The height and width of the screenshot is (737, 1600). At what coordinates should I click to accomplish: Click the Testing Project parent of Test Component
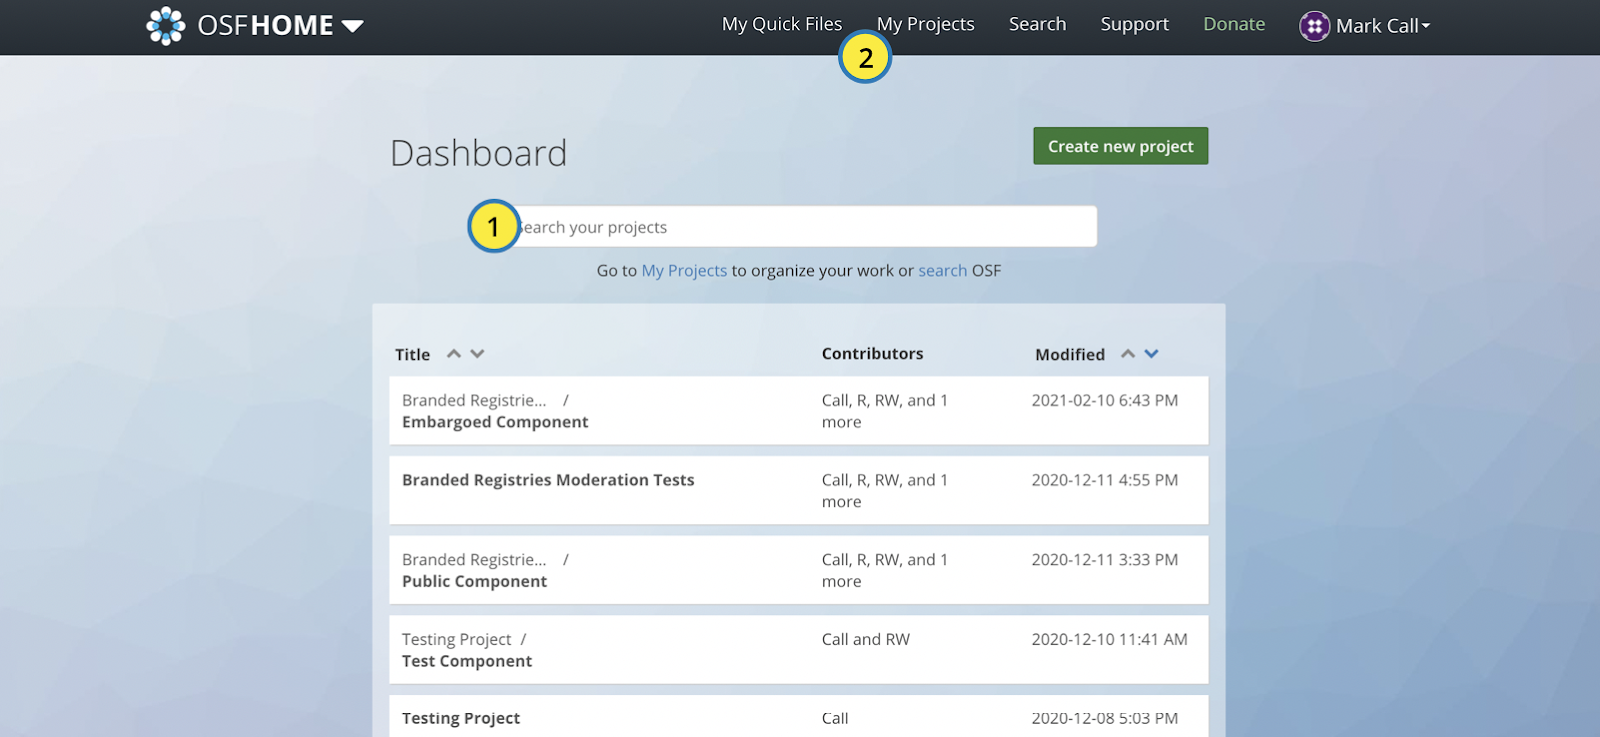tap(456, 640)
